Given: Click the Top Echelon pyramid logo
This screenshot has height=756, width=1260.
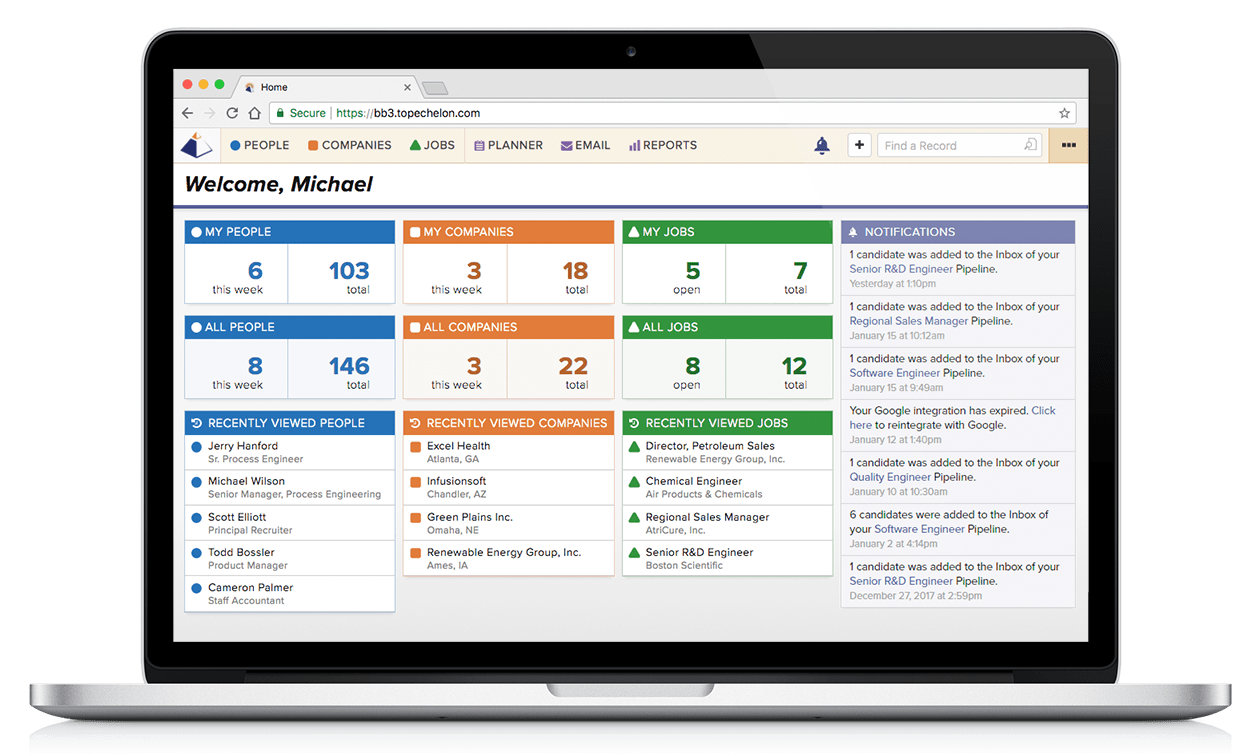Looking at the screenshot, I should (x=197, y=145).
